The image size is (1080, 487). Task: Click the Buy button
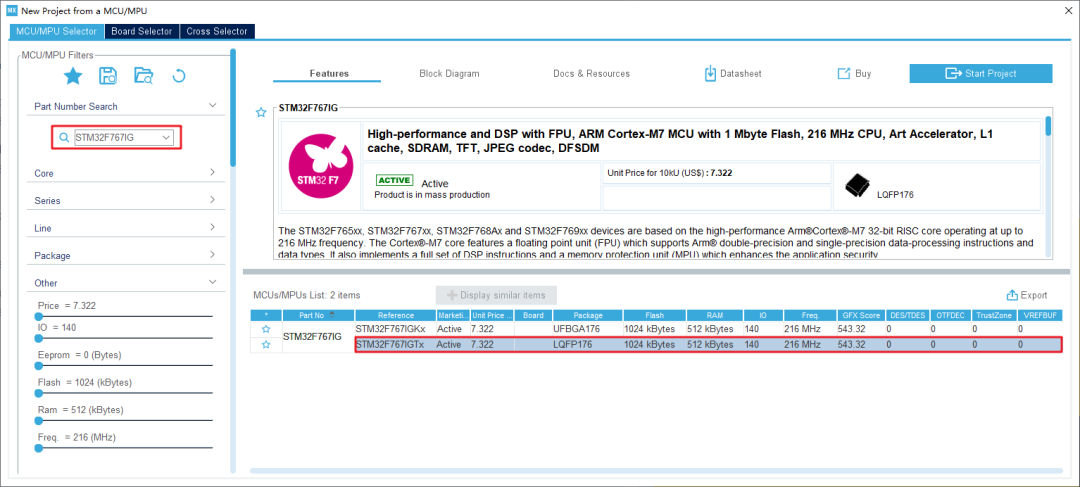click(854, 74)
